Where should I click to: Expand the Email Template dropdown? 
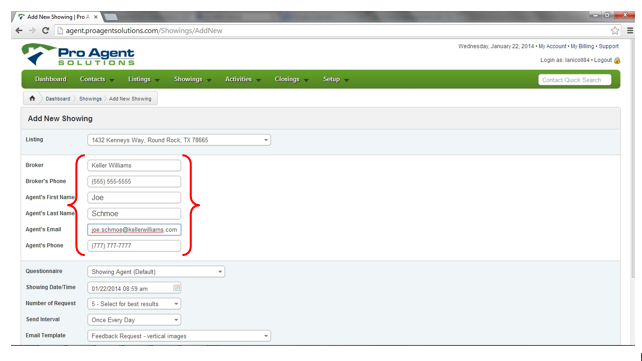(179, 336)
